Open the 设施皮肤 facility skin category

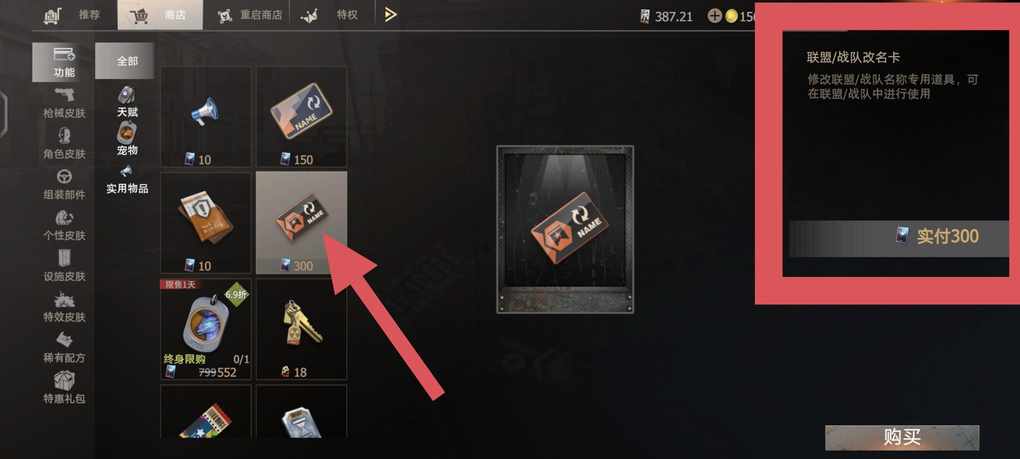(64, 267)
